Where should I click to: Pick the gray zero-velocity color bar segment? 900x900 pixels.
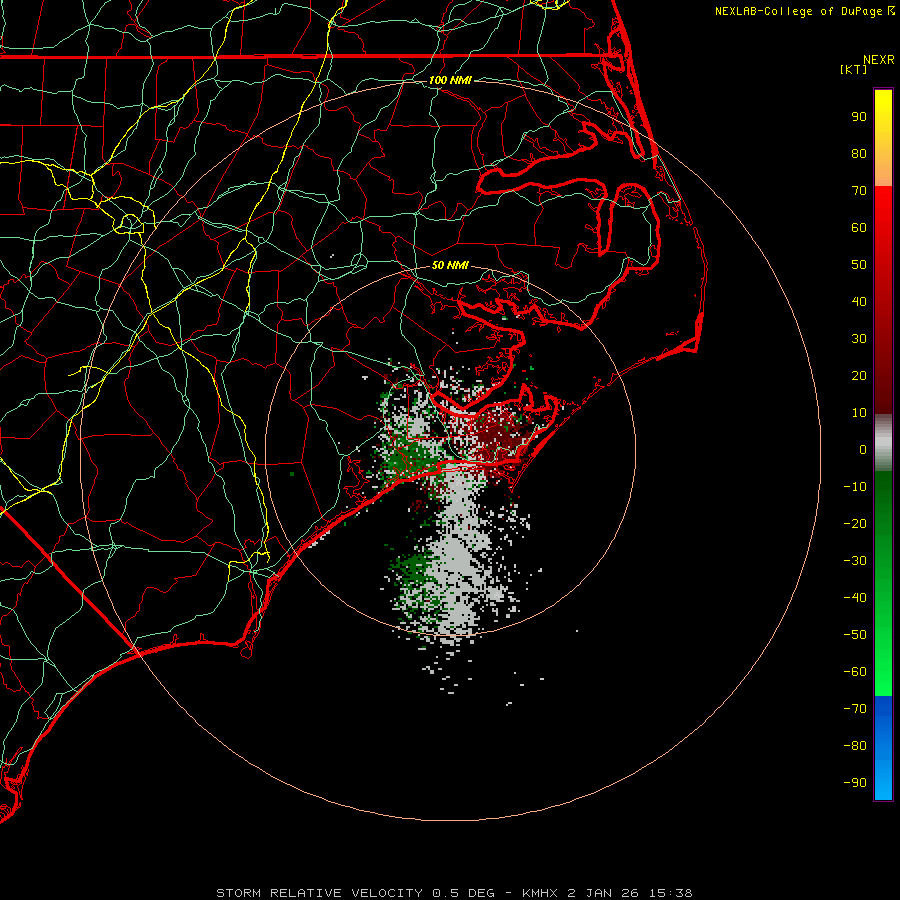pyautogui.click(x=883, y=443)
